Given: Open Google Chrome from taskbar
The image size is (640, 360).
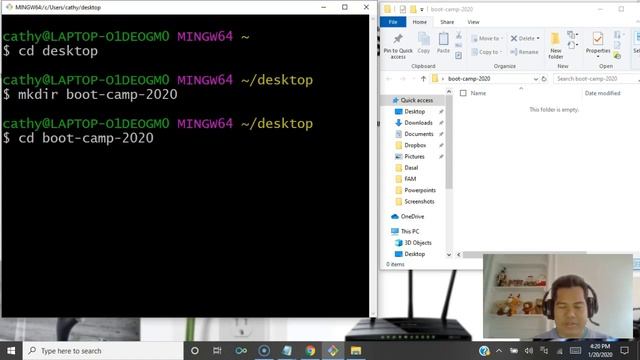Looking at the screenshot, I should [310, 351].
